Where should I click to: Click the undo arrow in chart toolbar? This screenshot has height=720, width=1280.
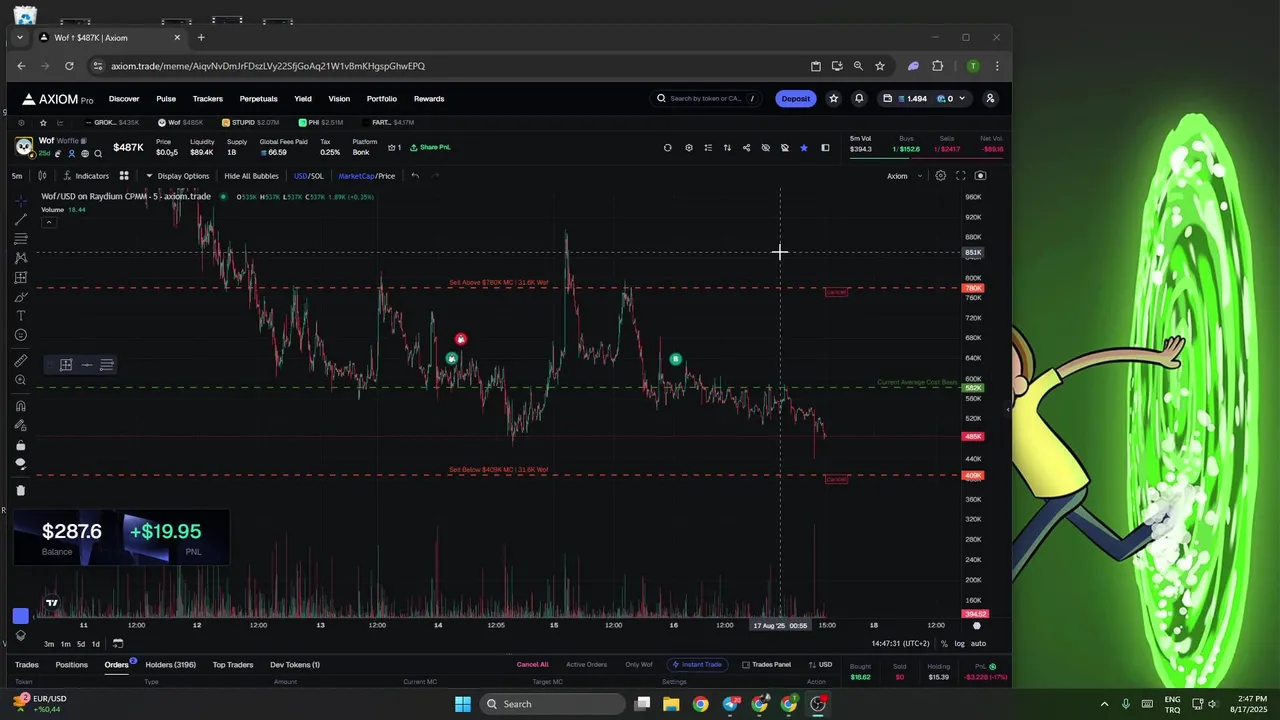[x=415, y=176]
